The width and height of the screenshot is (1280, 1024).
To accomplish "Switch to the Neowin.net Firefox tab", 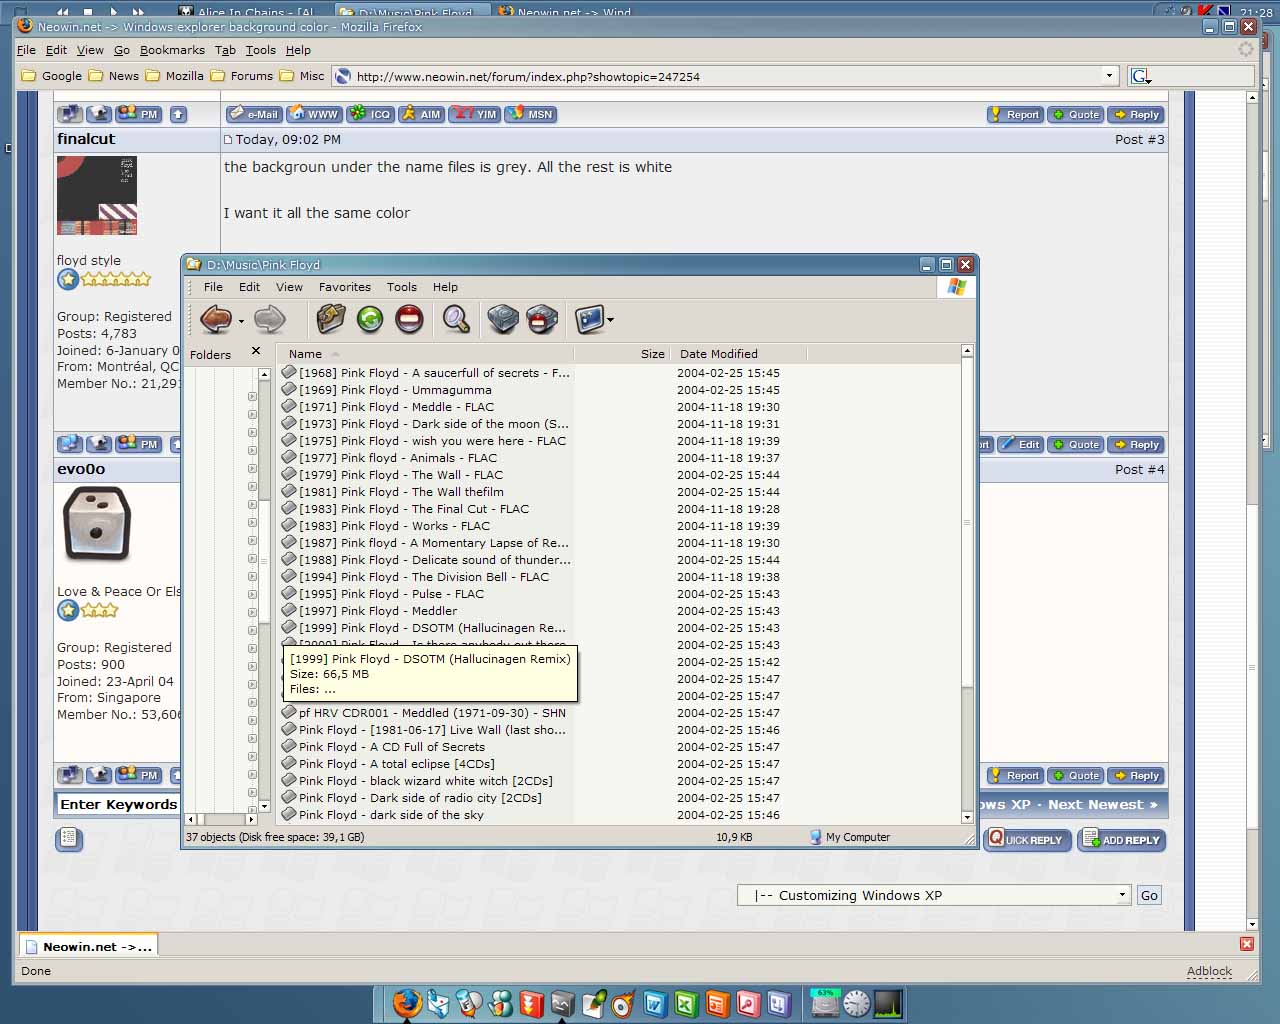I will point(87,944).
